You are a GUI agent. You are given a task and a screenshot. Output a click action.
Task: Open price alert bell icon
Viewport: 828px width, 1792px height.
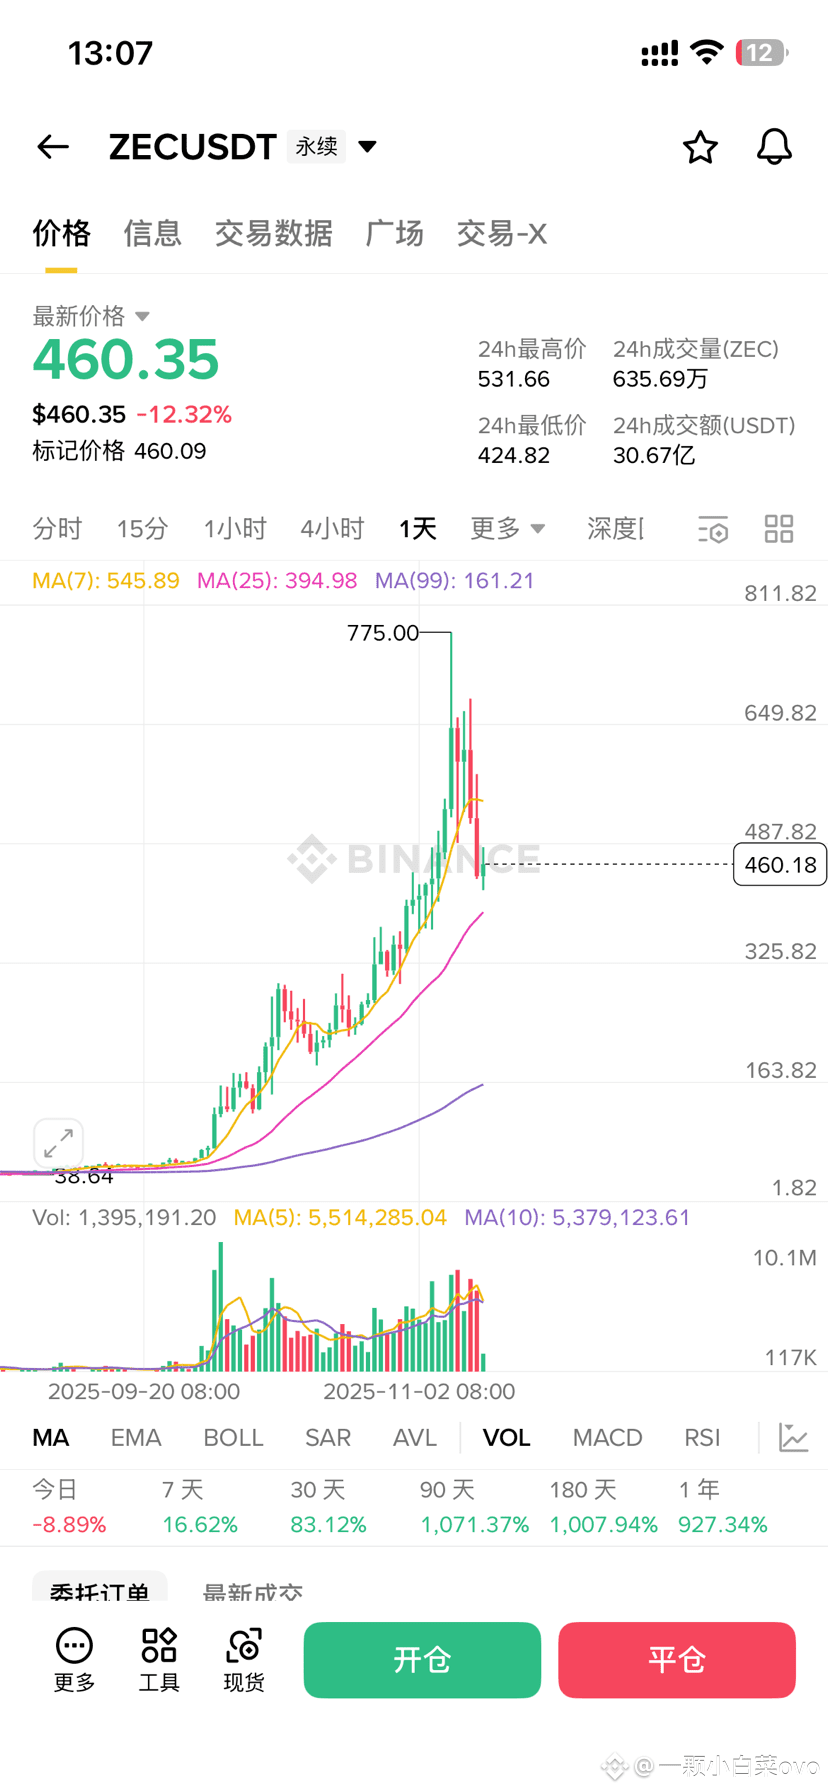(774, 147)
